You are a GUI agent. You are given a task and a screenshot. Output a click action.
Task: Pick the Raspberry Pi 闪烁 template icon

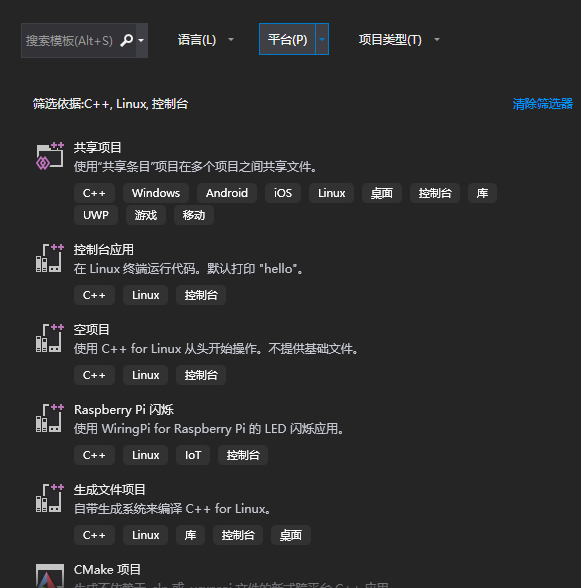point(50,418)
